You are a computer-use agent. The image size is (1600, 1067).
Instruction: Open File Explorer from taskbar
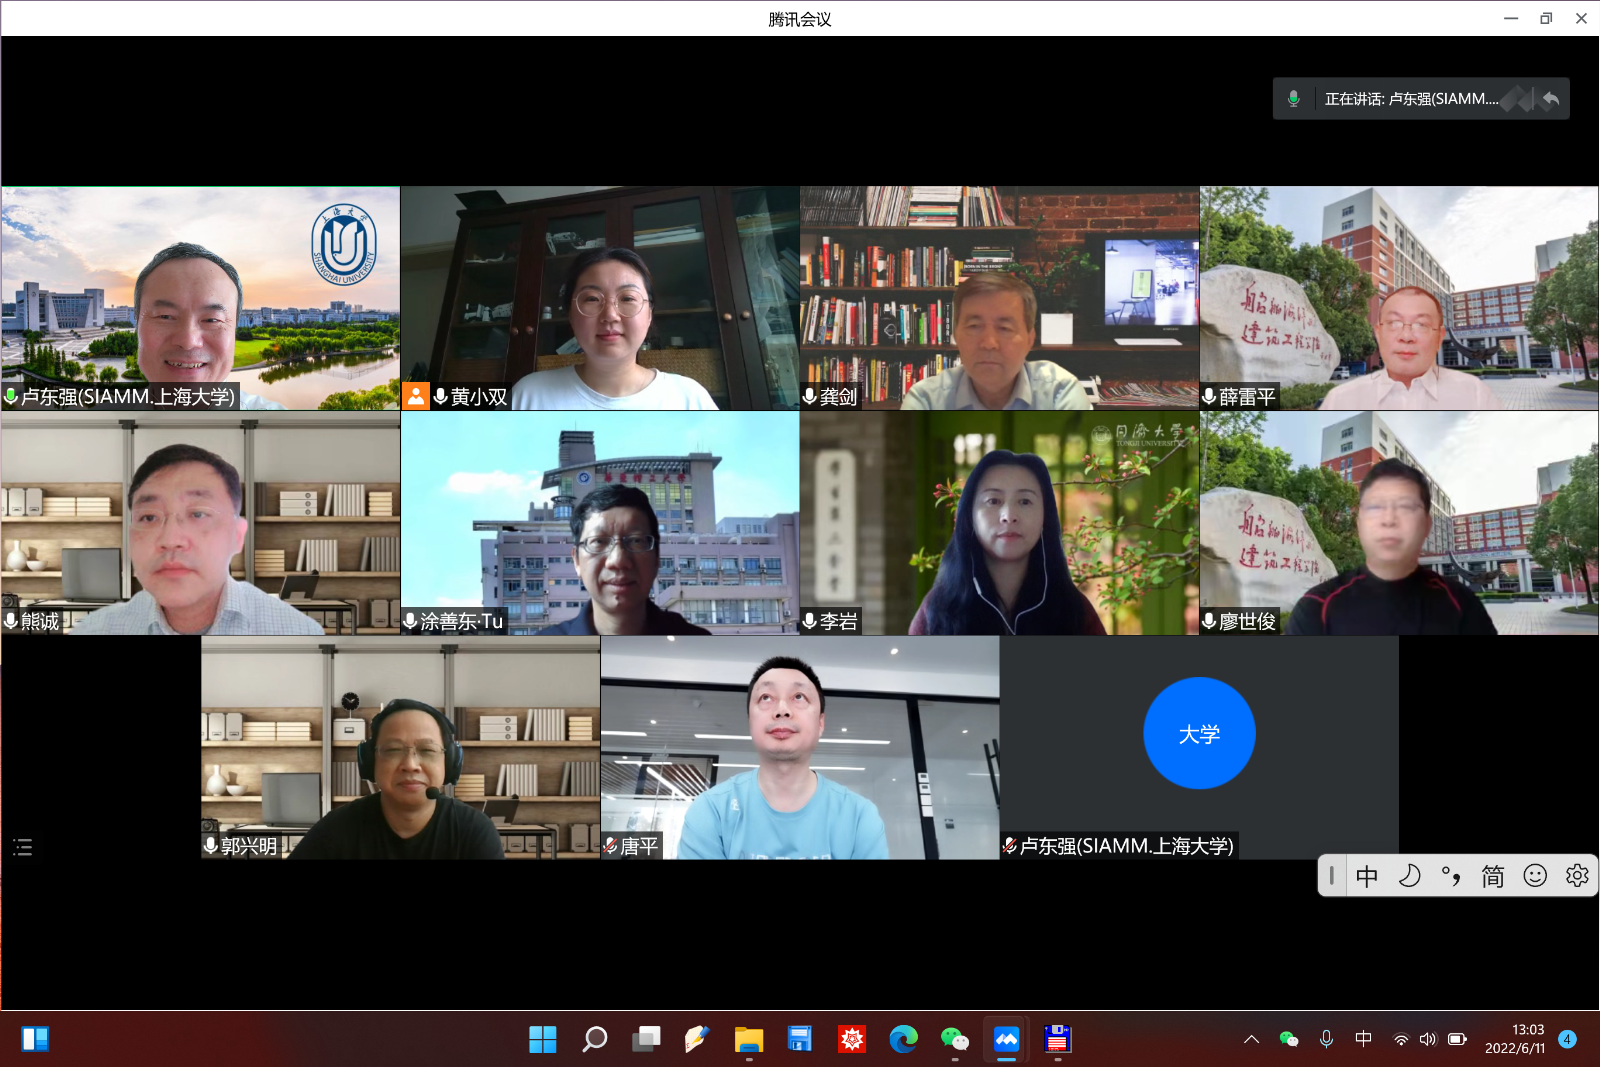749,1039
